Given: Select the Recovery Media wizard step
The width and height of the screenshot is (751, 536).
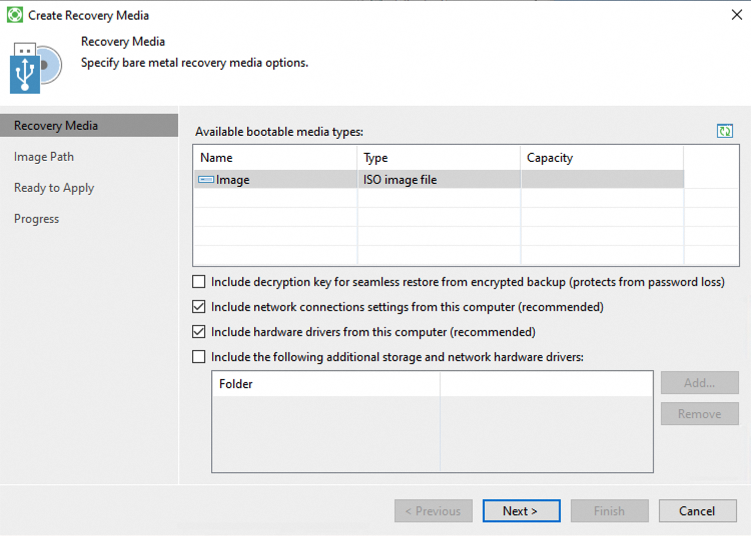Looking at the screenshot, I should tap(56, 126).
